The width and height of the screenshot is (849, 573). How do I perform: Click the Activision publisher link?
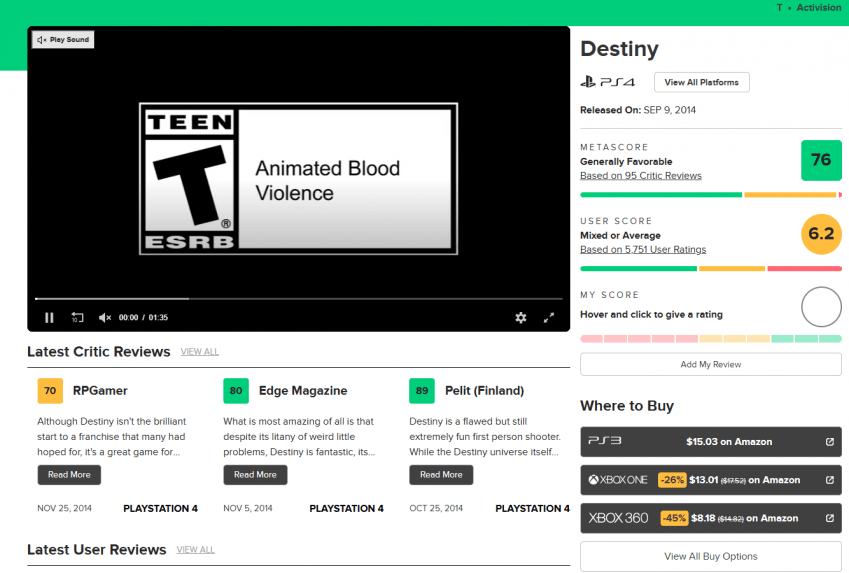point(818,8)
